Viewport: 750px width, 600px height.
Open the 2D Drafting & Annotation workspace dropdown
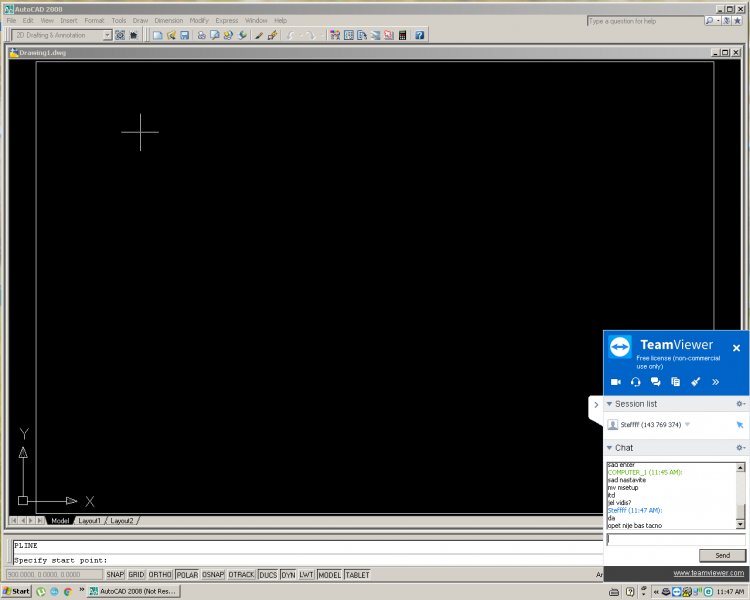(x=107, y=35)
